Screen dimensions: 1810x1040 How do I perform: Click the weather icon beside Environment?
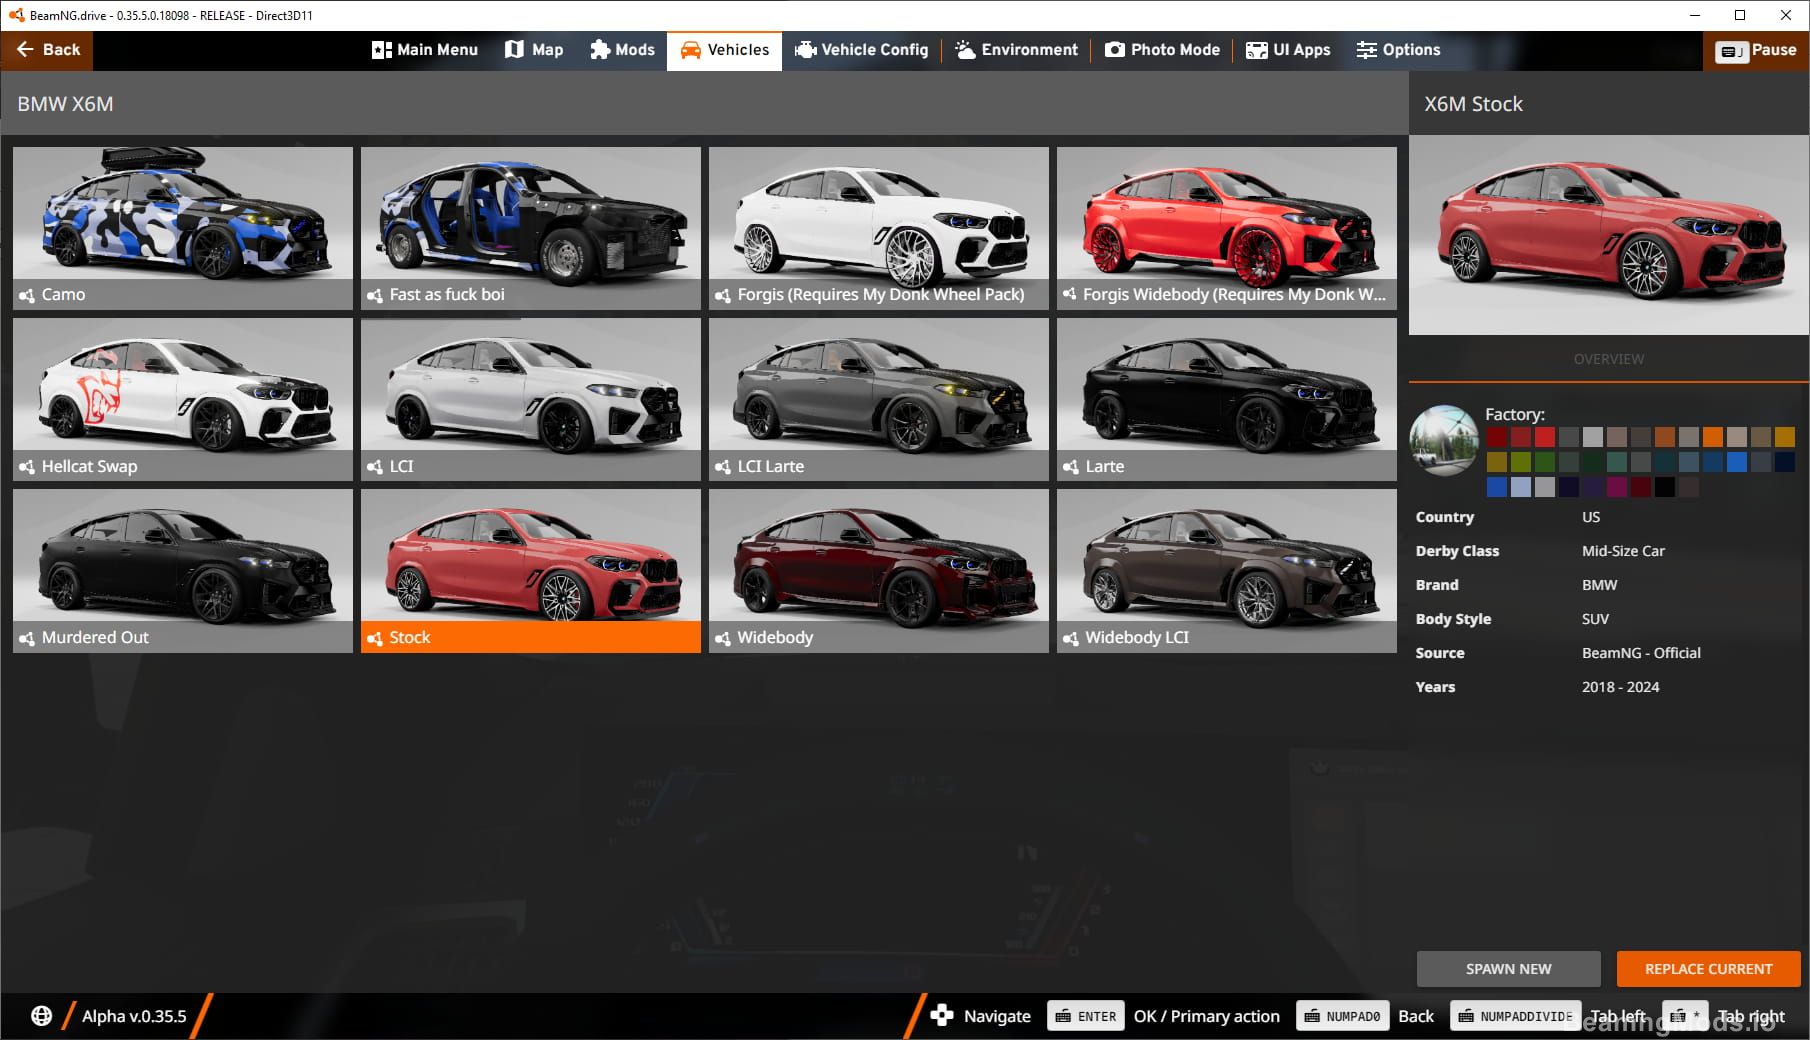coord(965,50)
